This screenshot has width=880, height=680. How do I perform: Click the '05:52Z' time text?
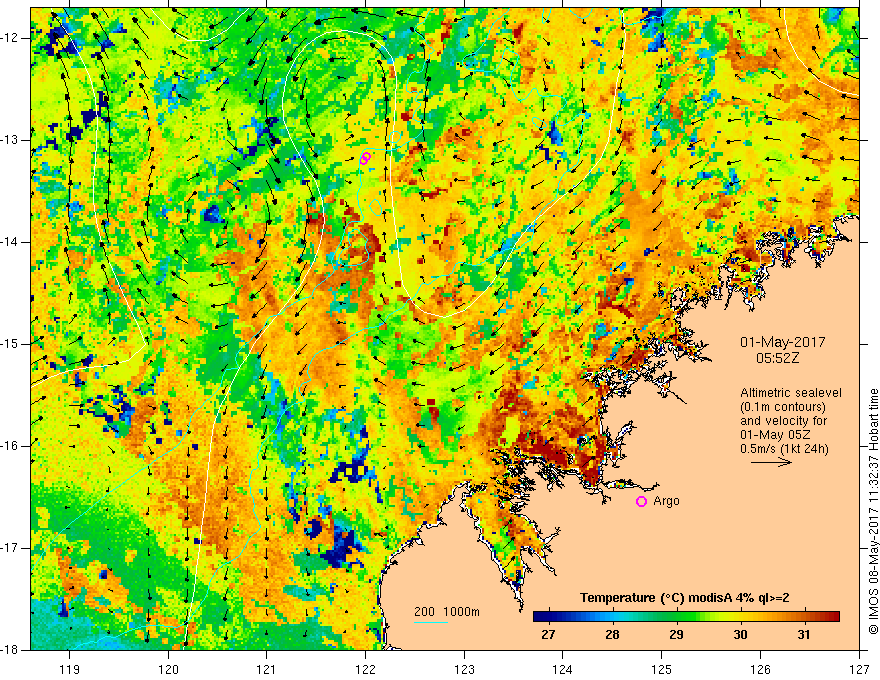[x=777, y=358]
